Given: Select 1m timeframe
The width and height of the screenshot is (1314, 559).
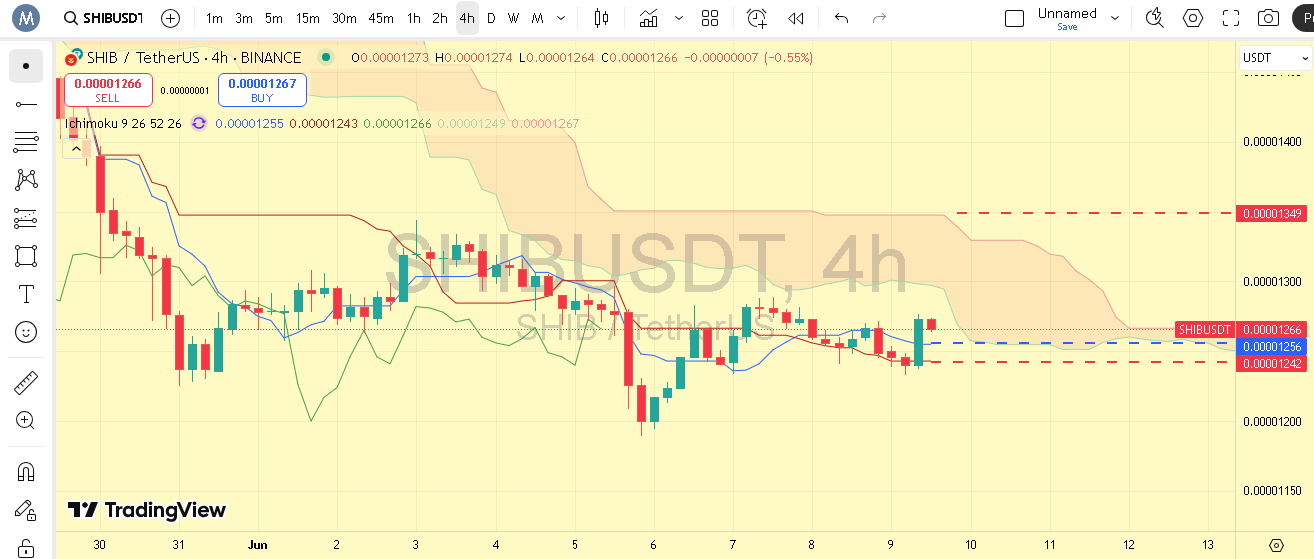Looking at the screenshot, I should pos(214,18).
